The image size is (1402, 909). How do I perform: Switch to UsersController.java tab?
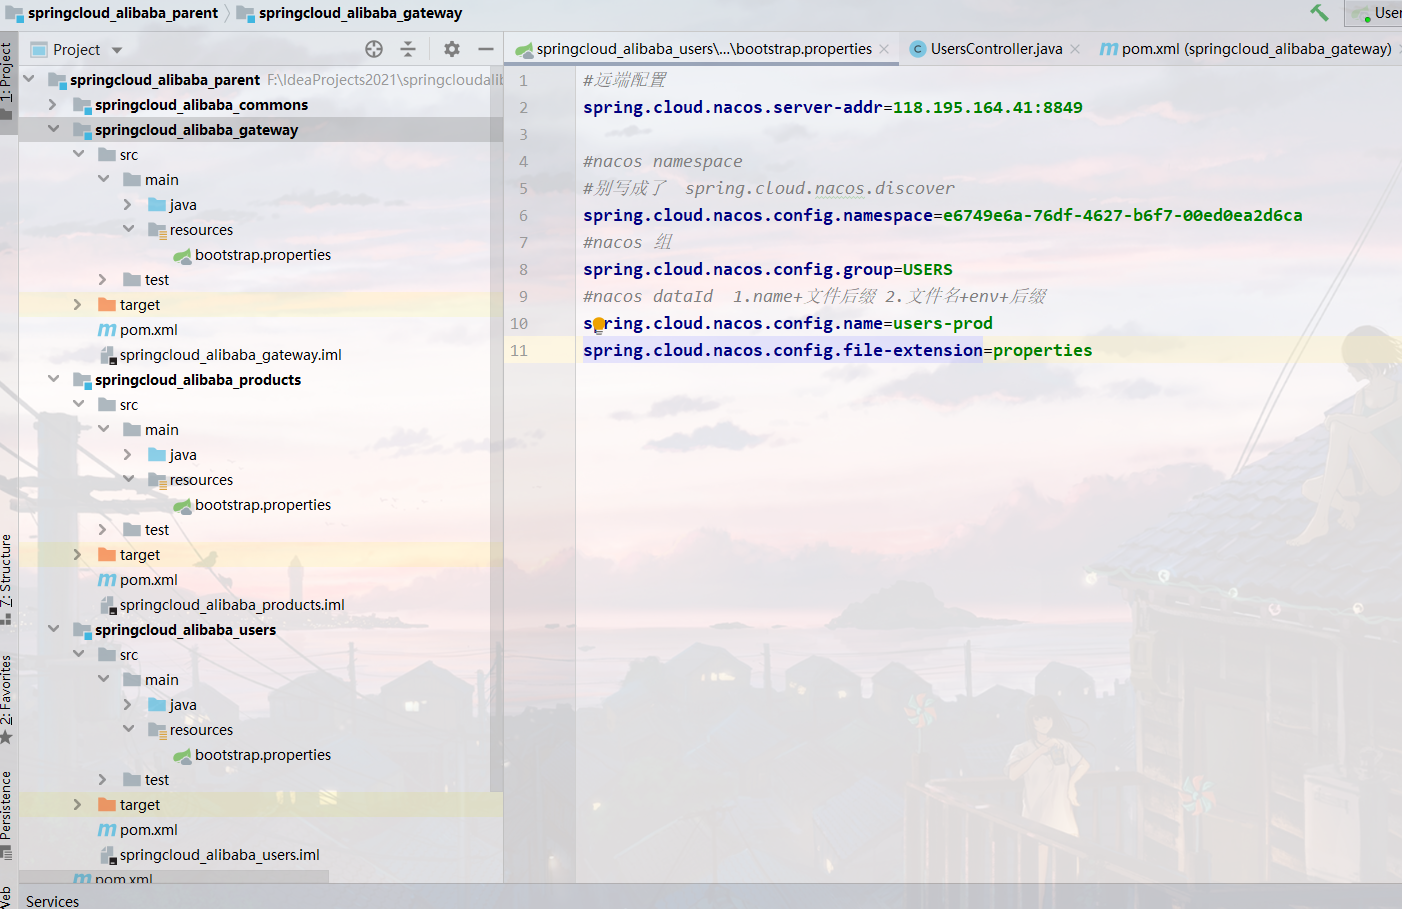coord(995,49)
